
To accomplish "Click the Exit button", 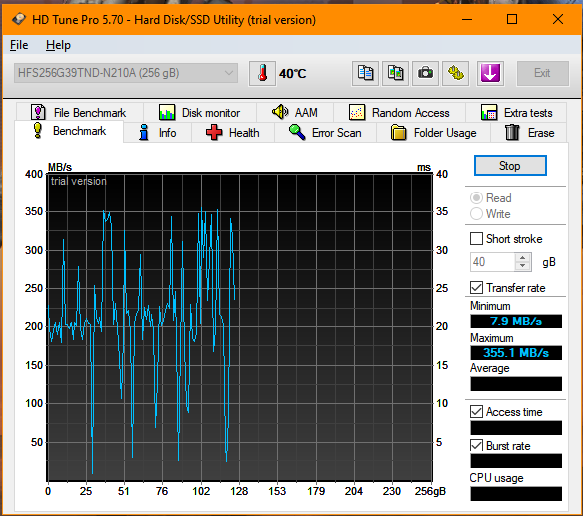I will click(x=542, y=73).
